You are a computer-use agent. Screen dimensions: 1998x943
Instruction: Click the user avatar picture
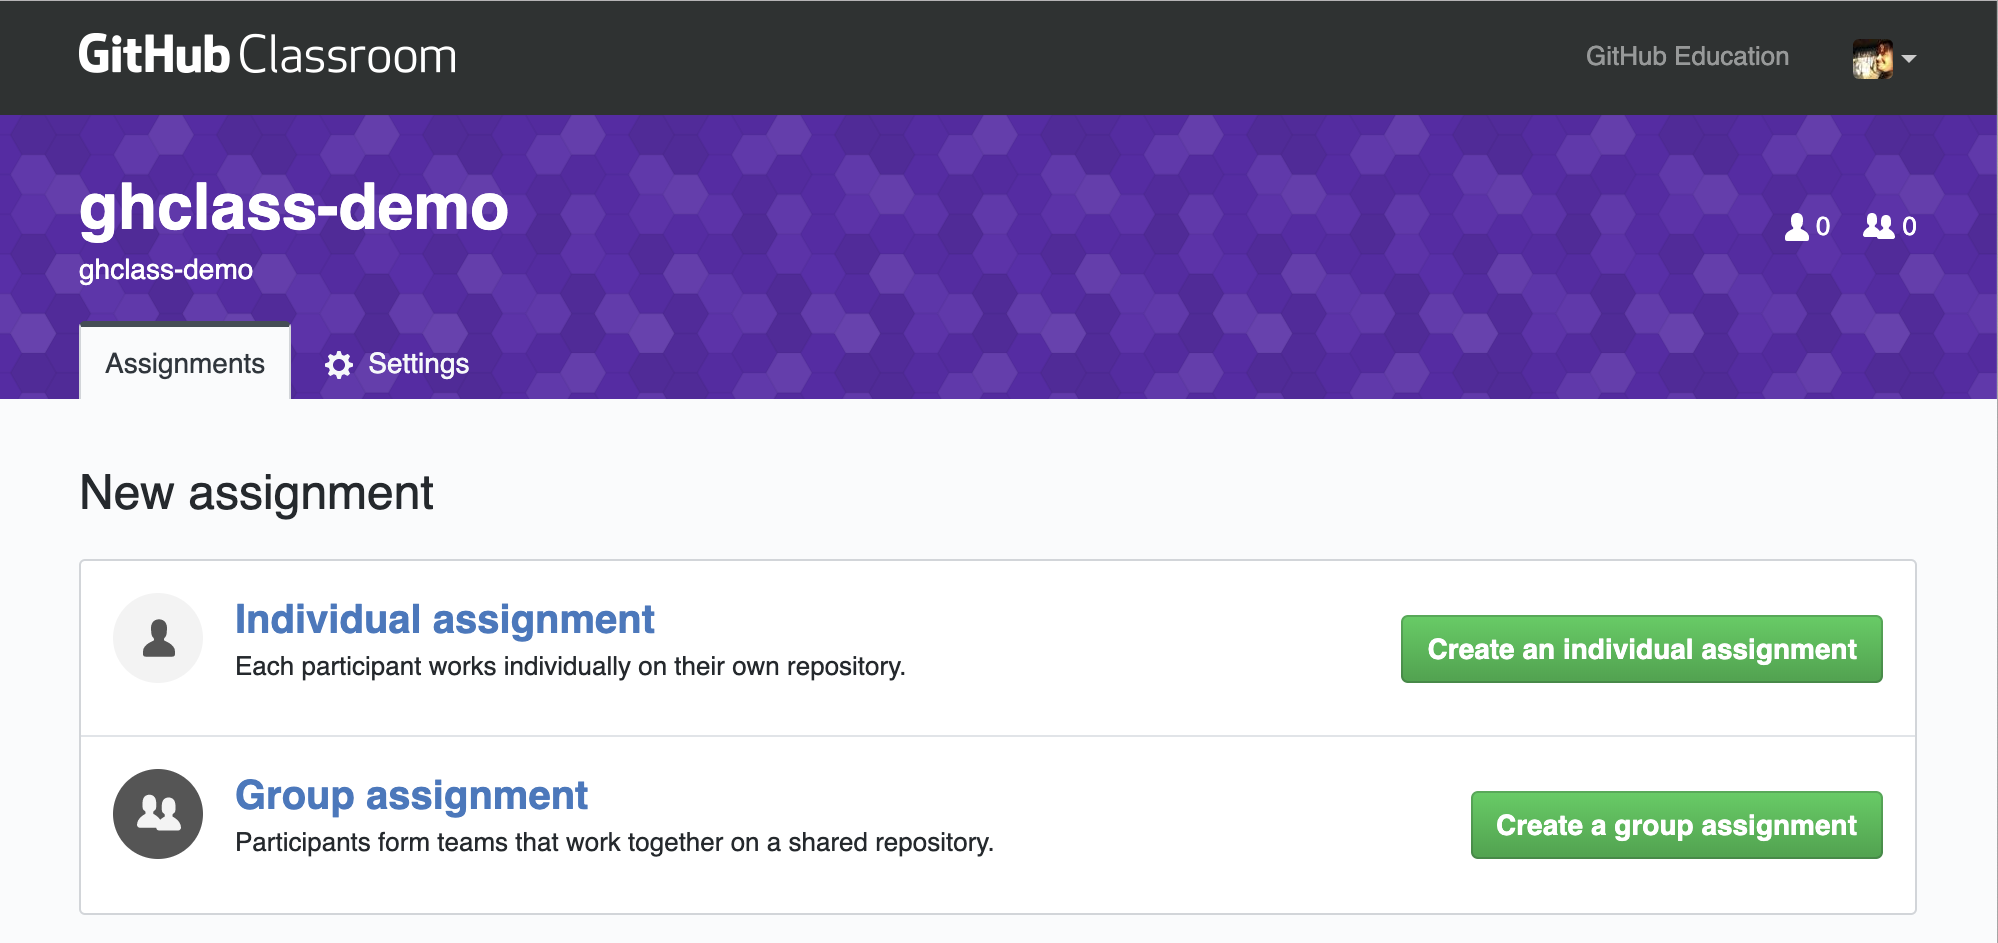click(x=1872, y=59)
